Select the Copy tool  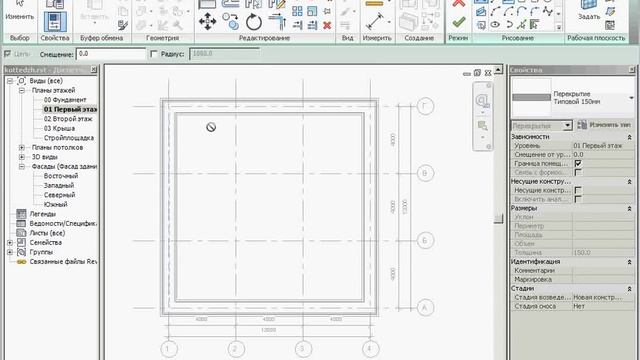(x=231, y=21)
